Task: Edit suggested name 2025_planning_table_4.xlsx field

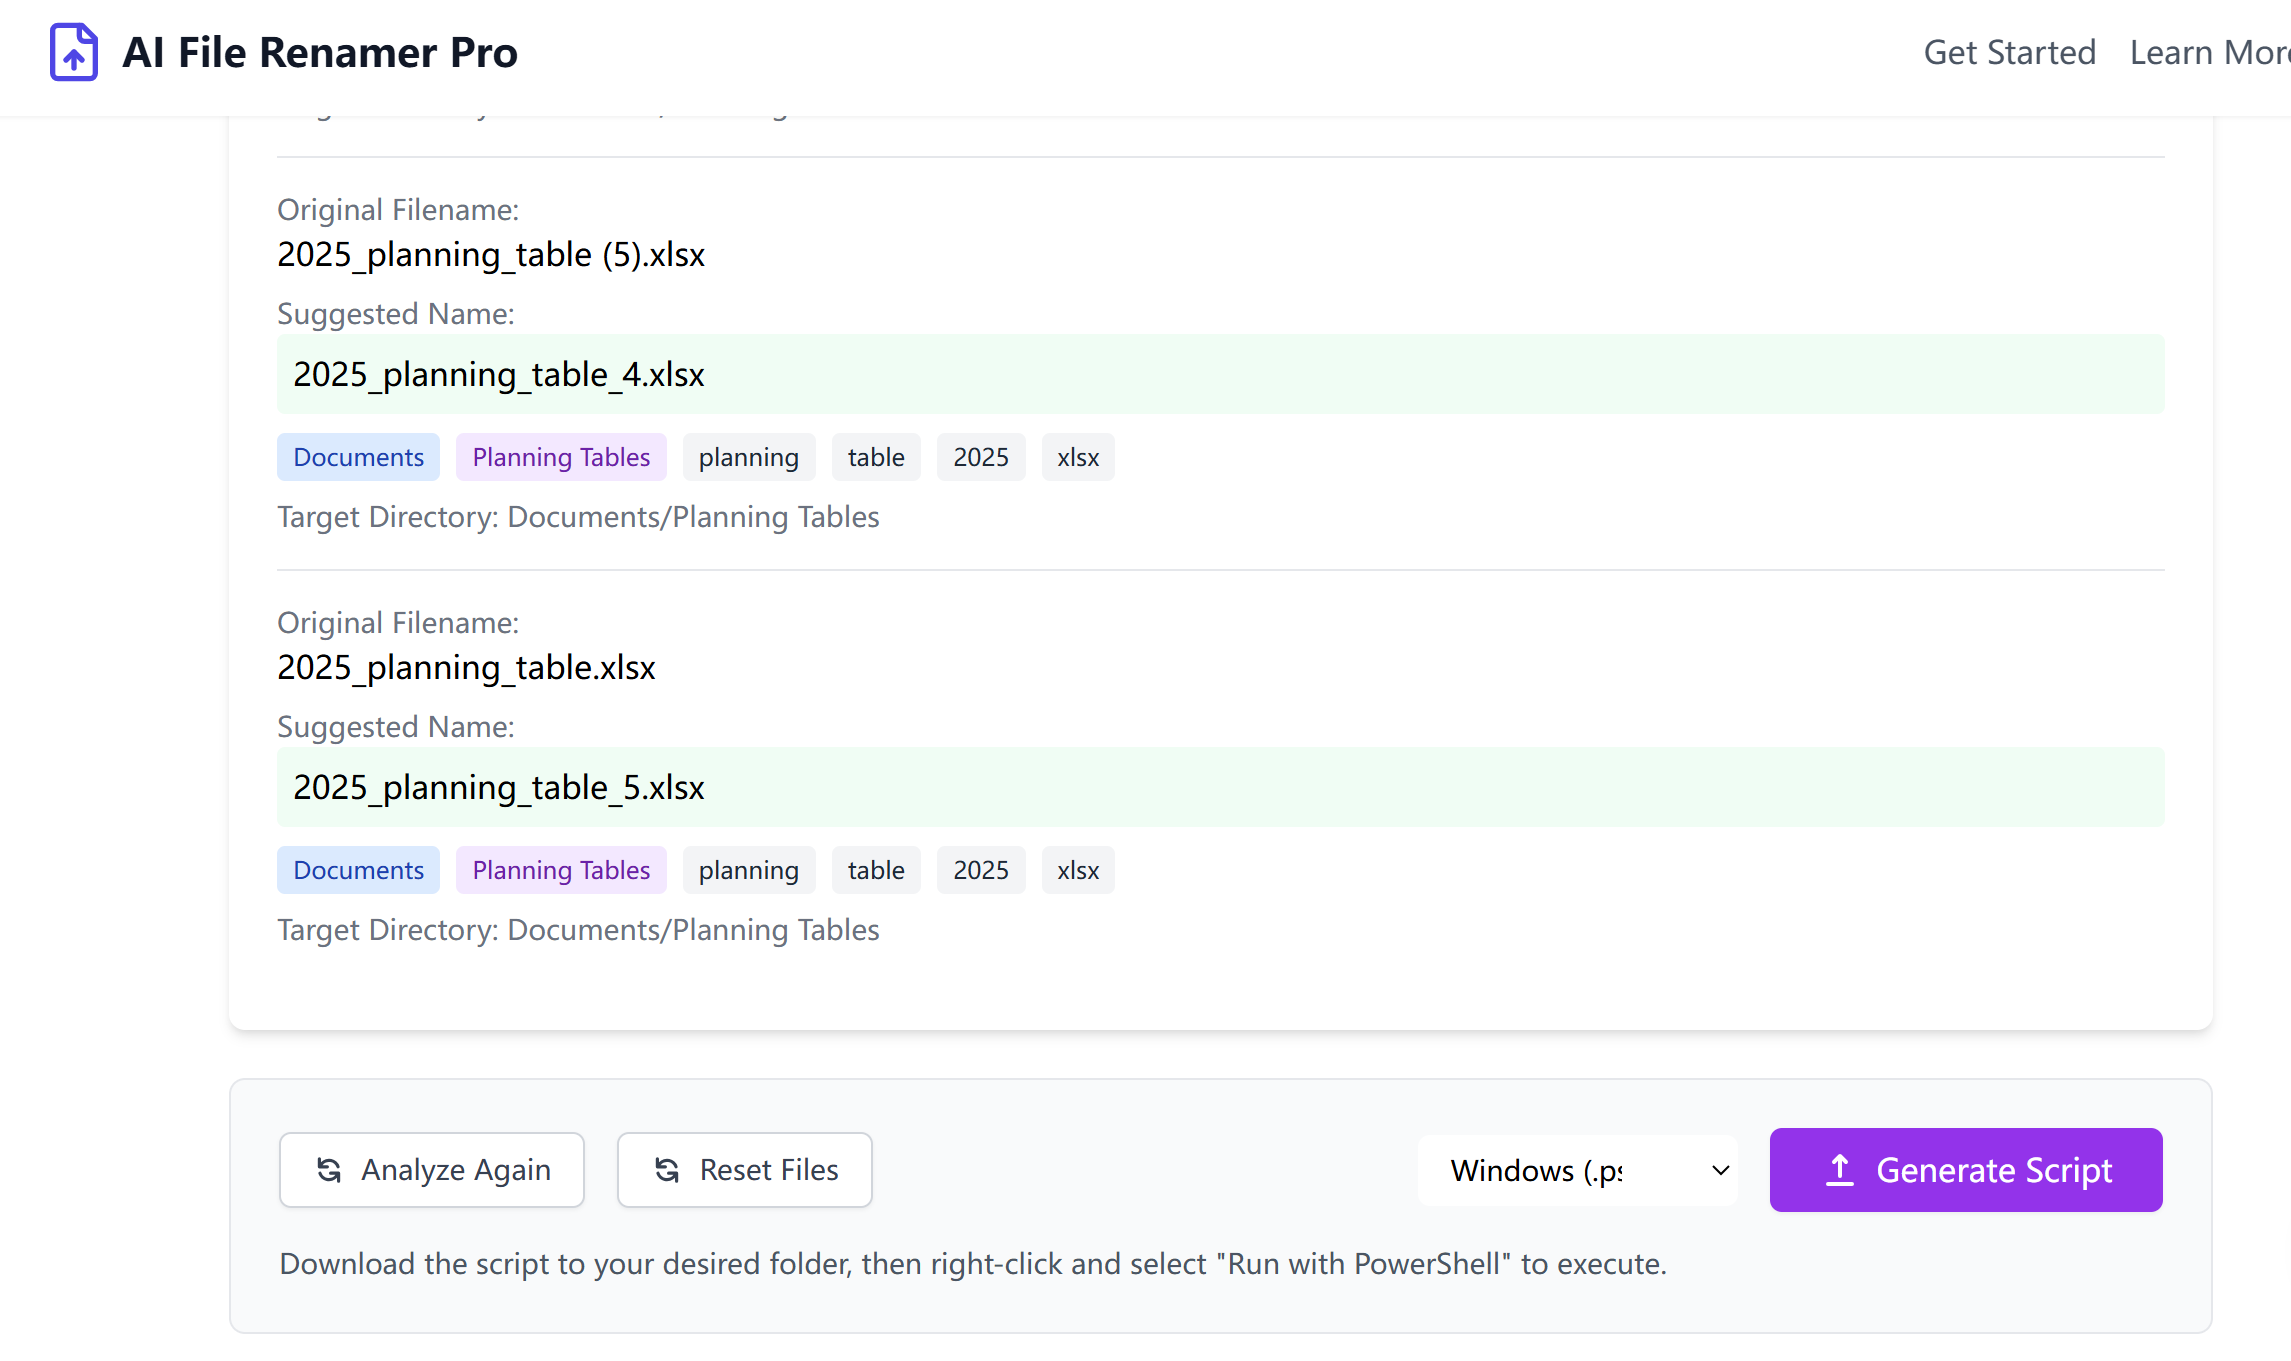Action: point(1220,374)
